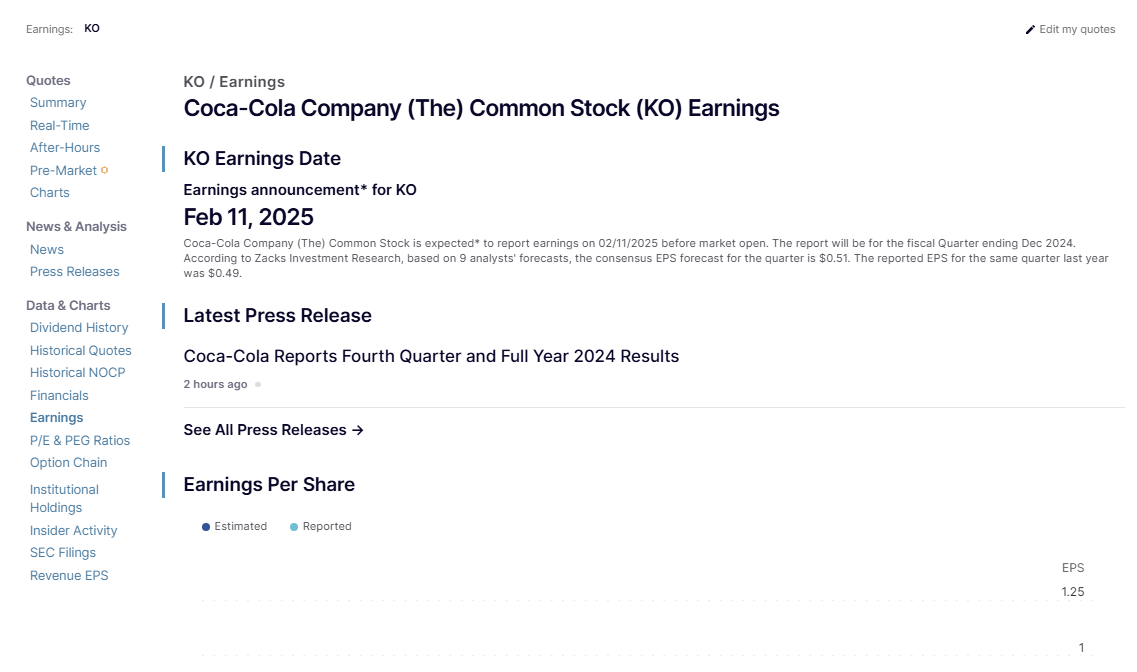View Dividend History

coord(79,328)
